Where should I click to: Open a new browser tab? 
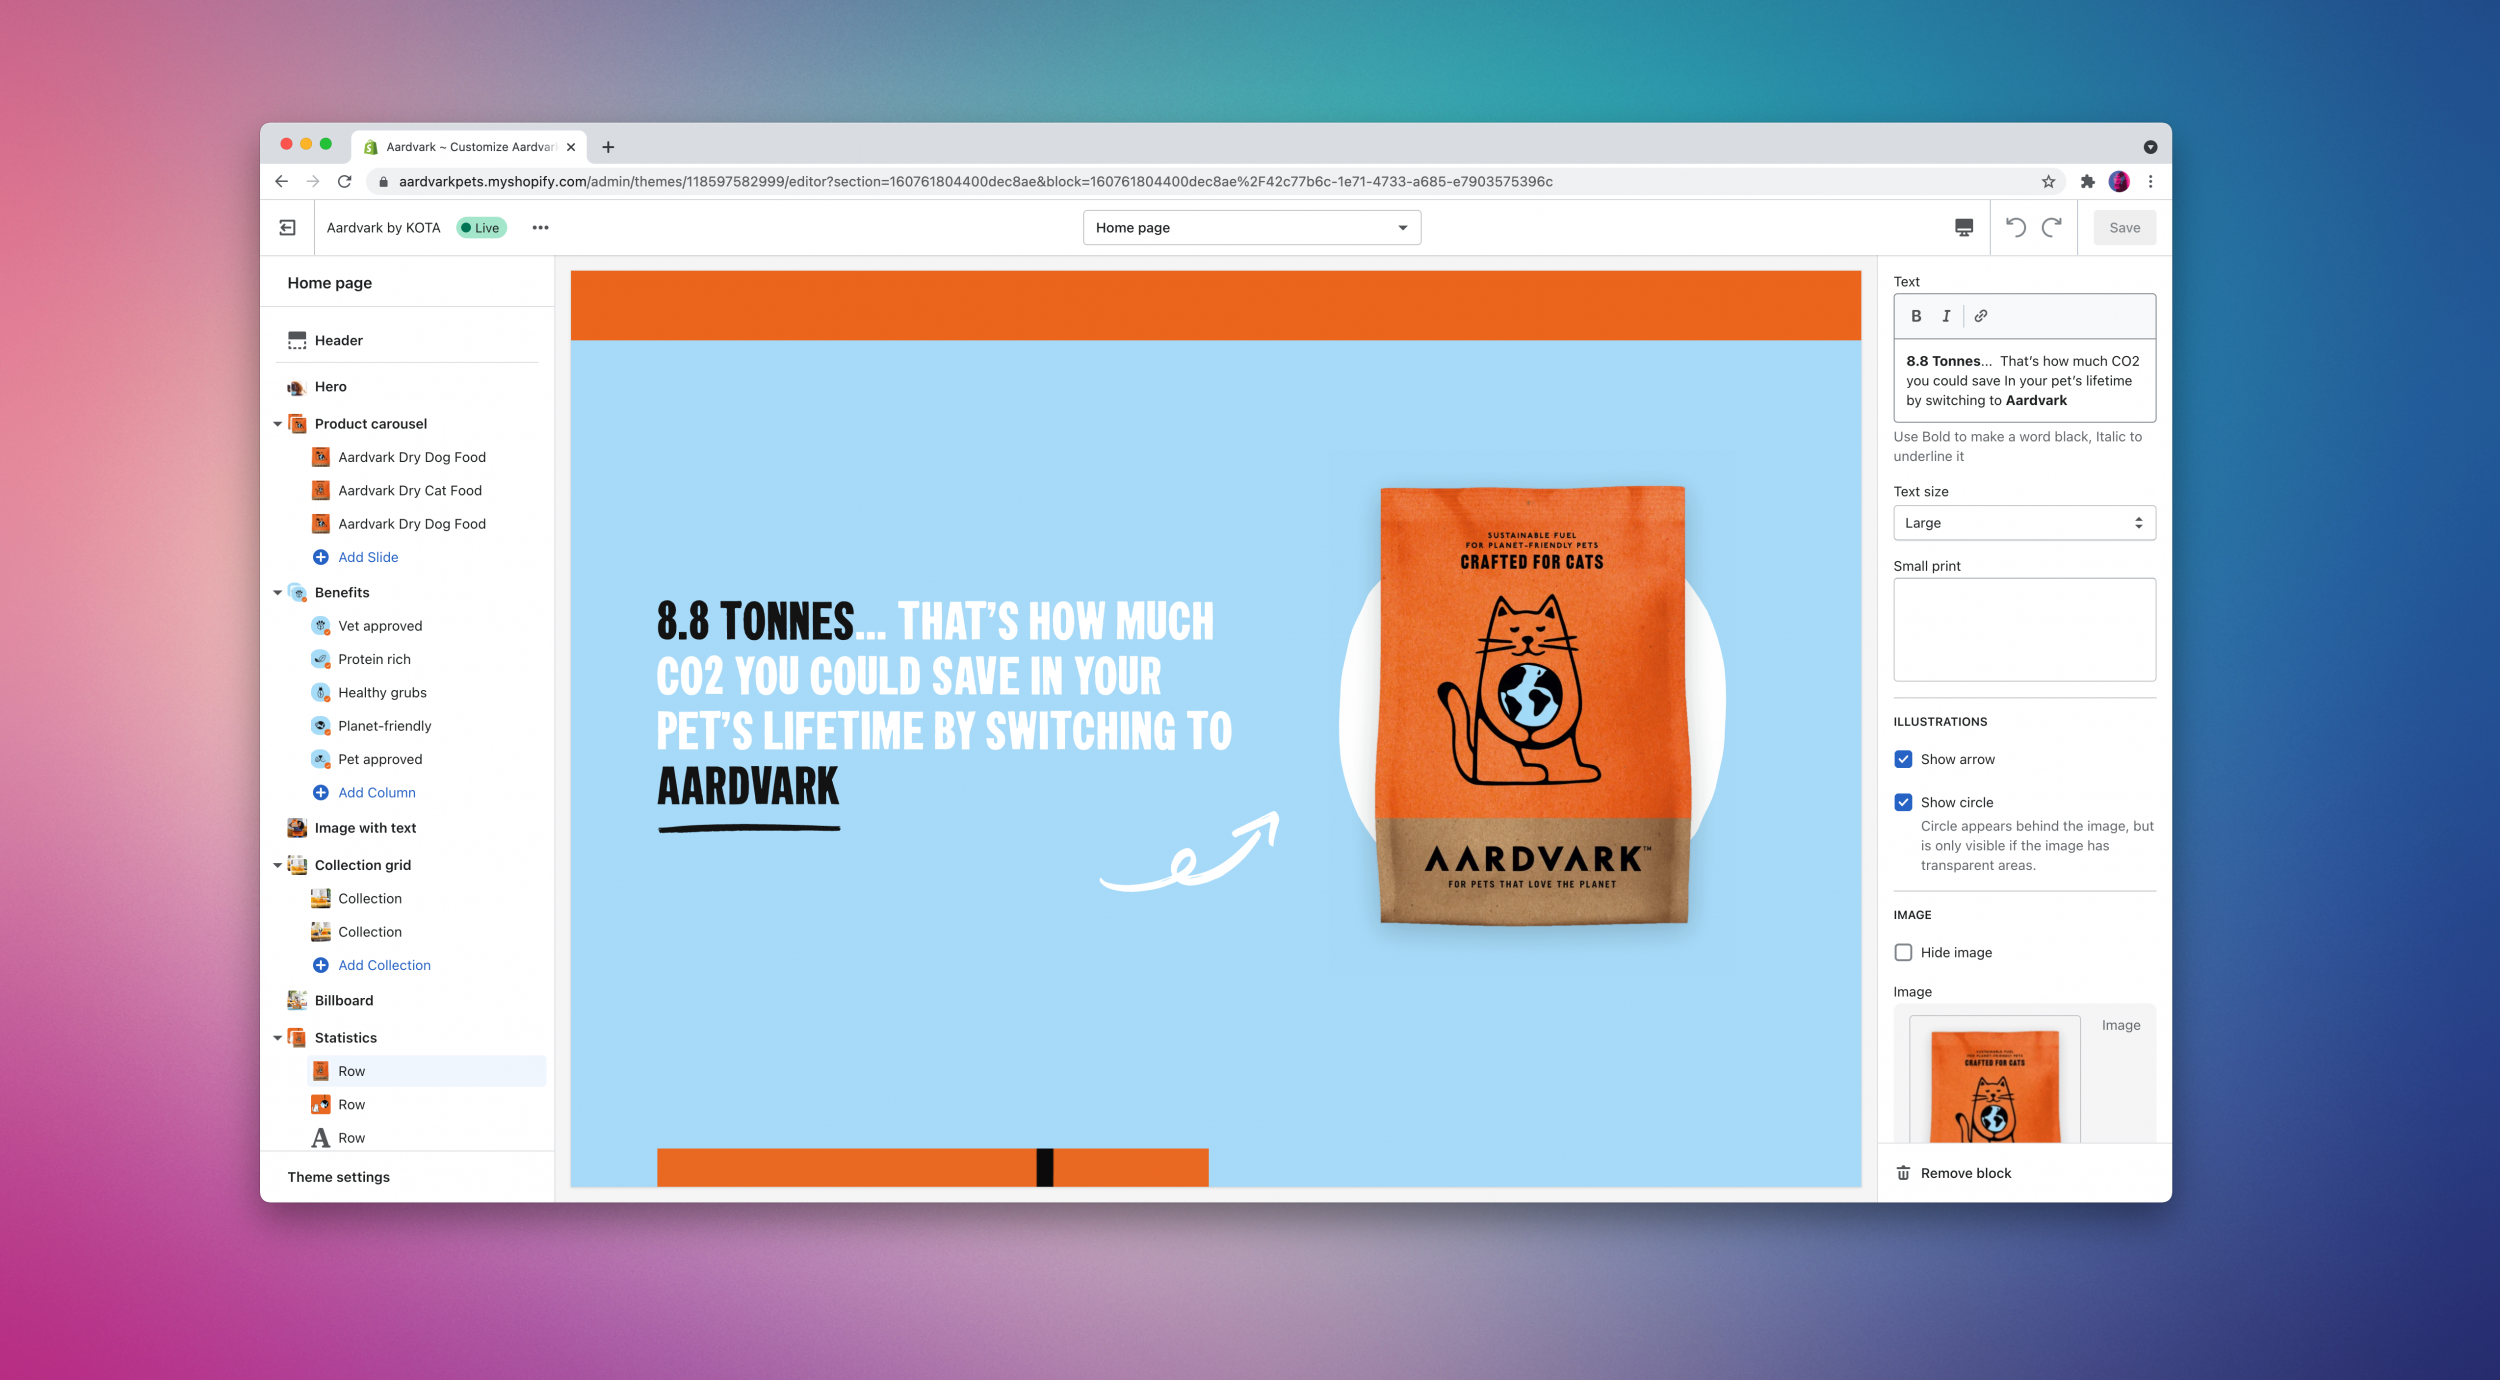point(608,147)
